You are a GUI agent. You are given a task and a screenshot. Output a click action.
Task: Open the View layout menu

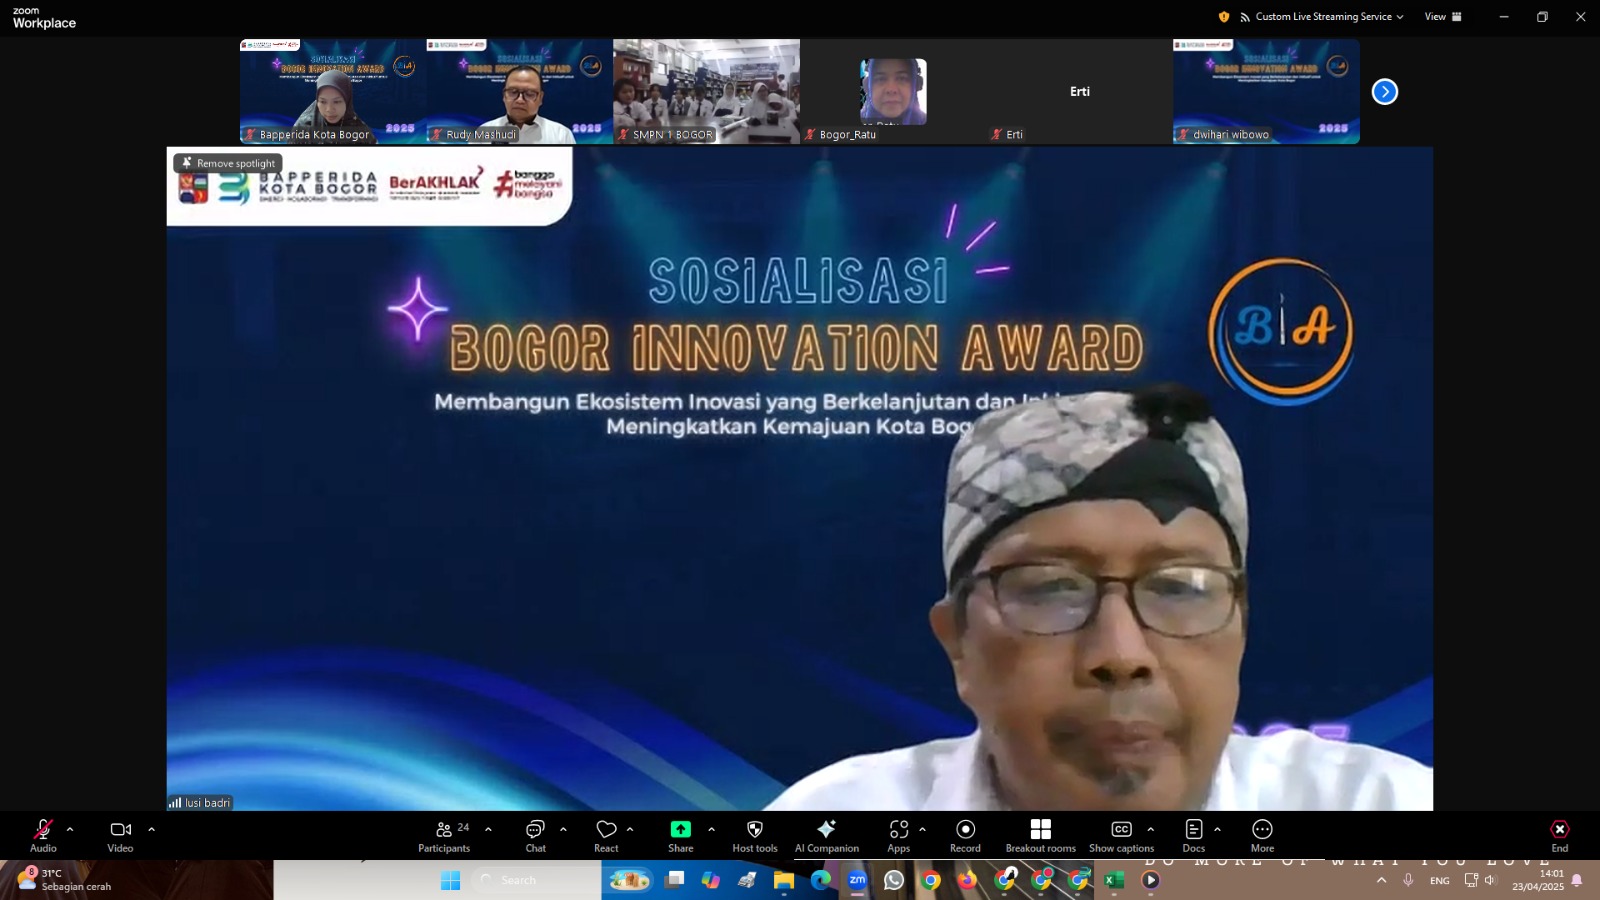point(1443,16)
